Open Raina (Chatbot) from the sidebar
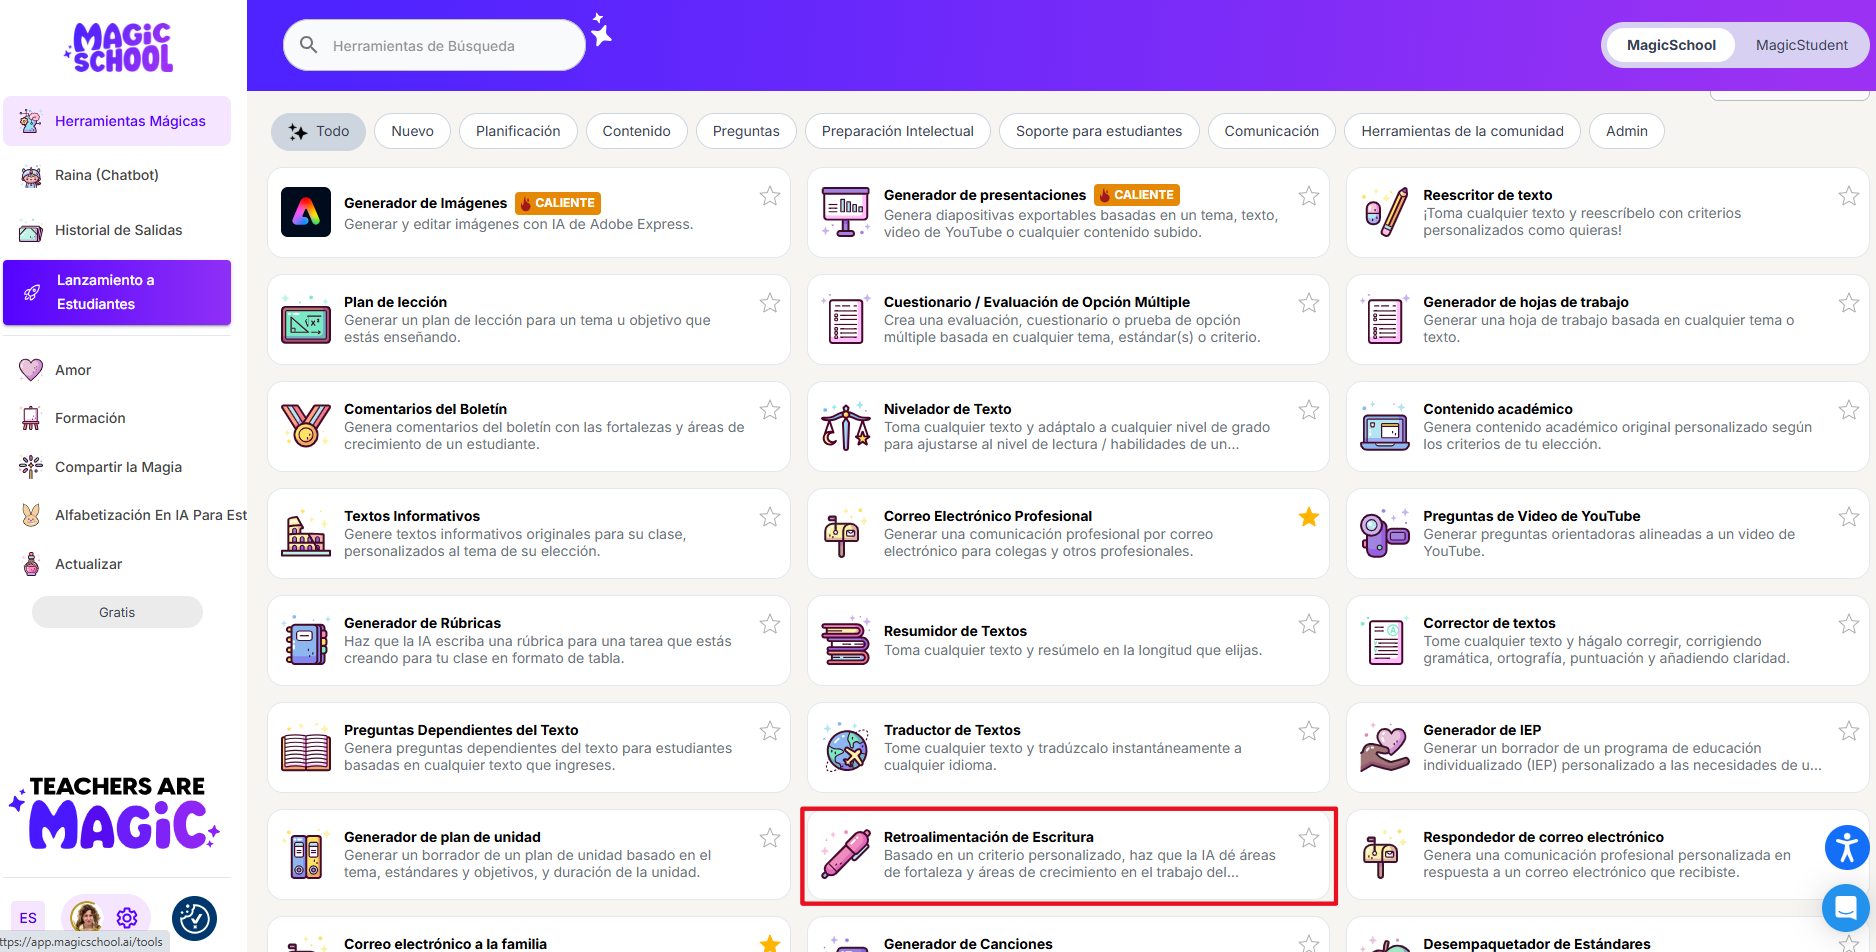Viewport: 1876px width, 952px height. pyautogui.click(x=106, y=175)
